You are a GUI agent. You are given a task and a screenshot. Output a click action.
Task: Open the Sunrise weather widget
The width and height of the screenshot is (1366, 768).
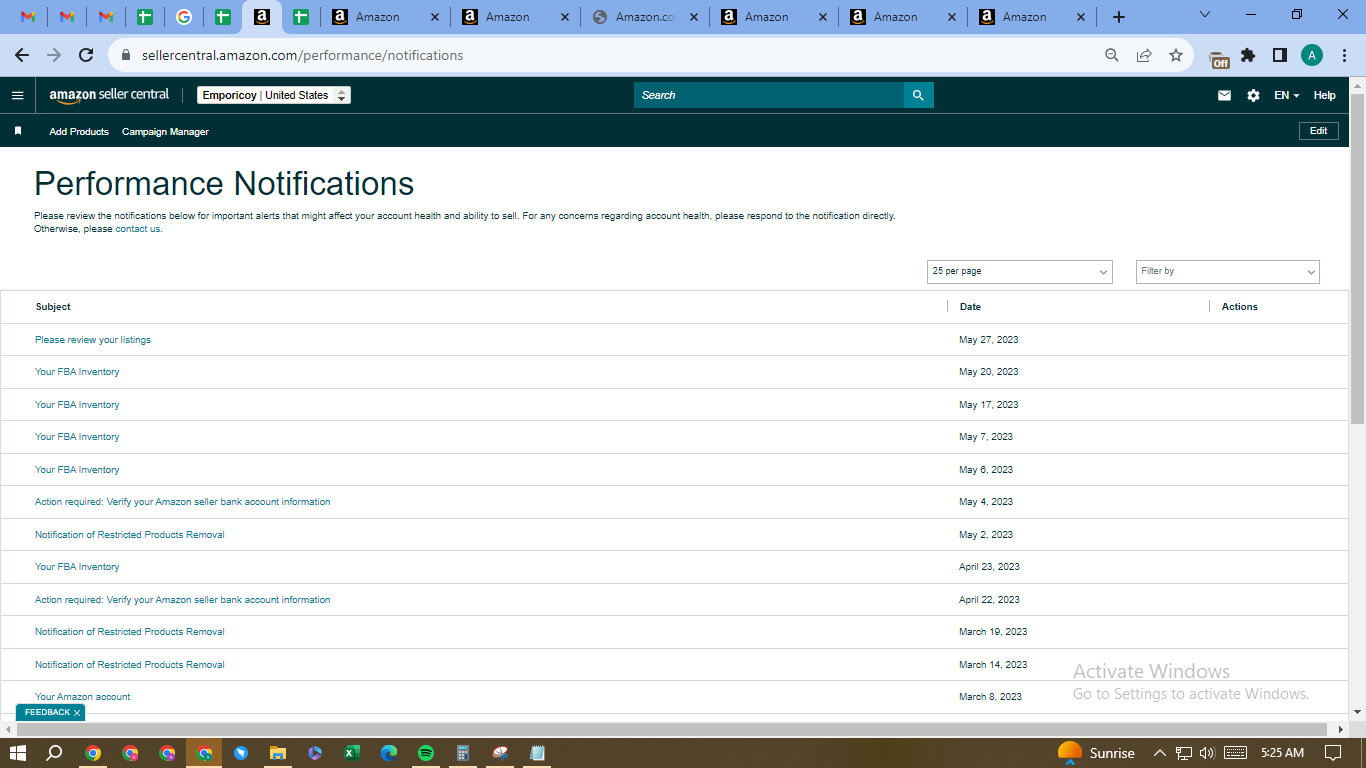(1096, 753)
